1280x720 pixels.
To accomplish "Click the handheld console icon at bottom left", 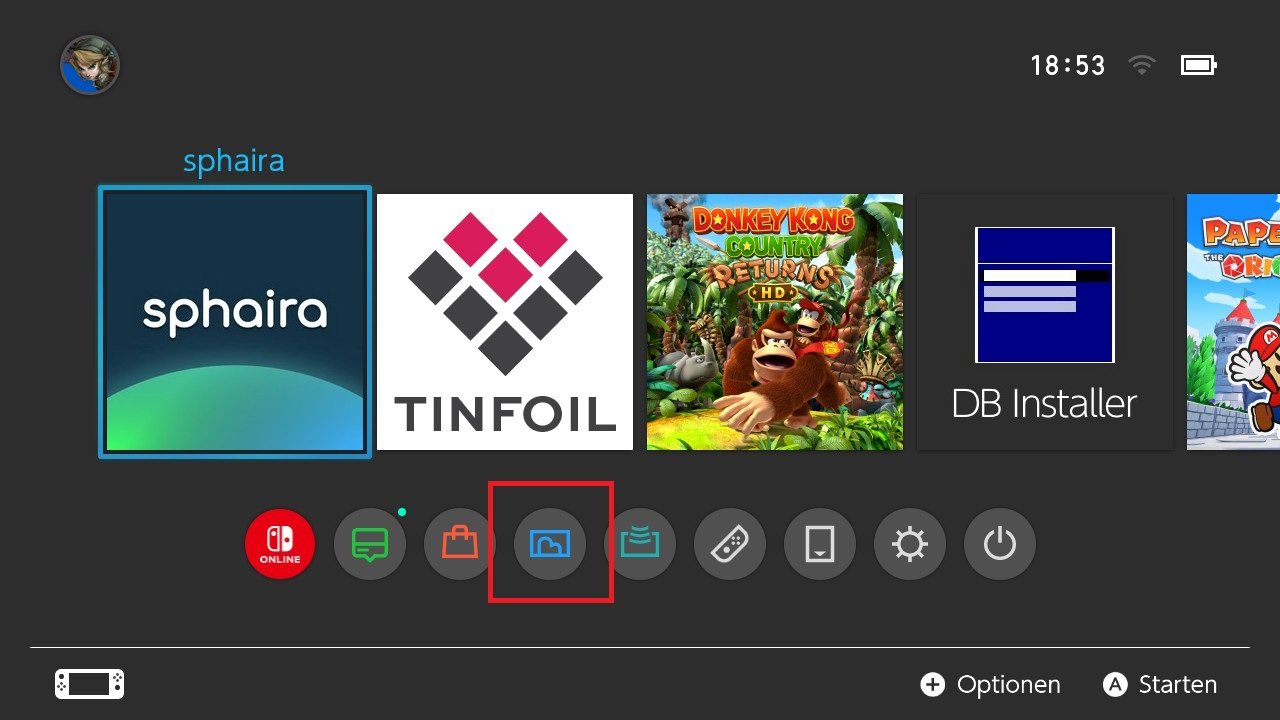I will [x=90, y=685].
